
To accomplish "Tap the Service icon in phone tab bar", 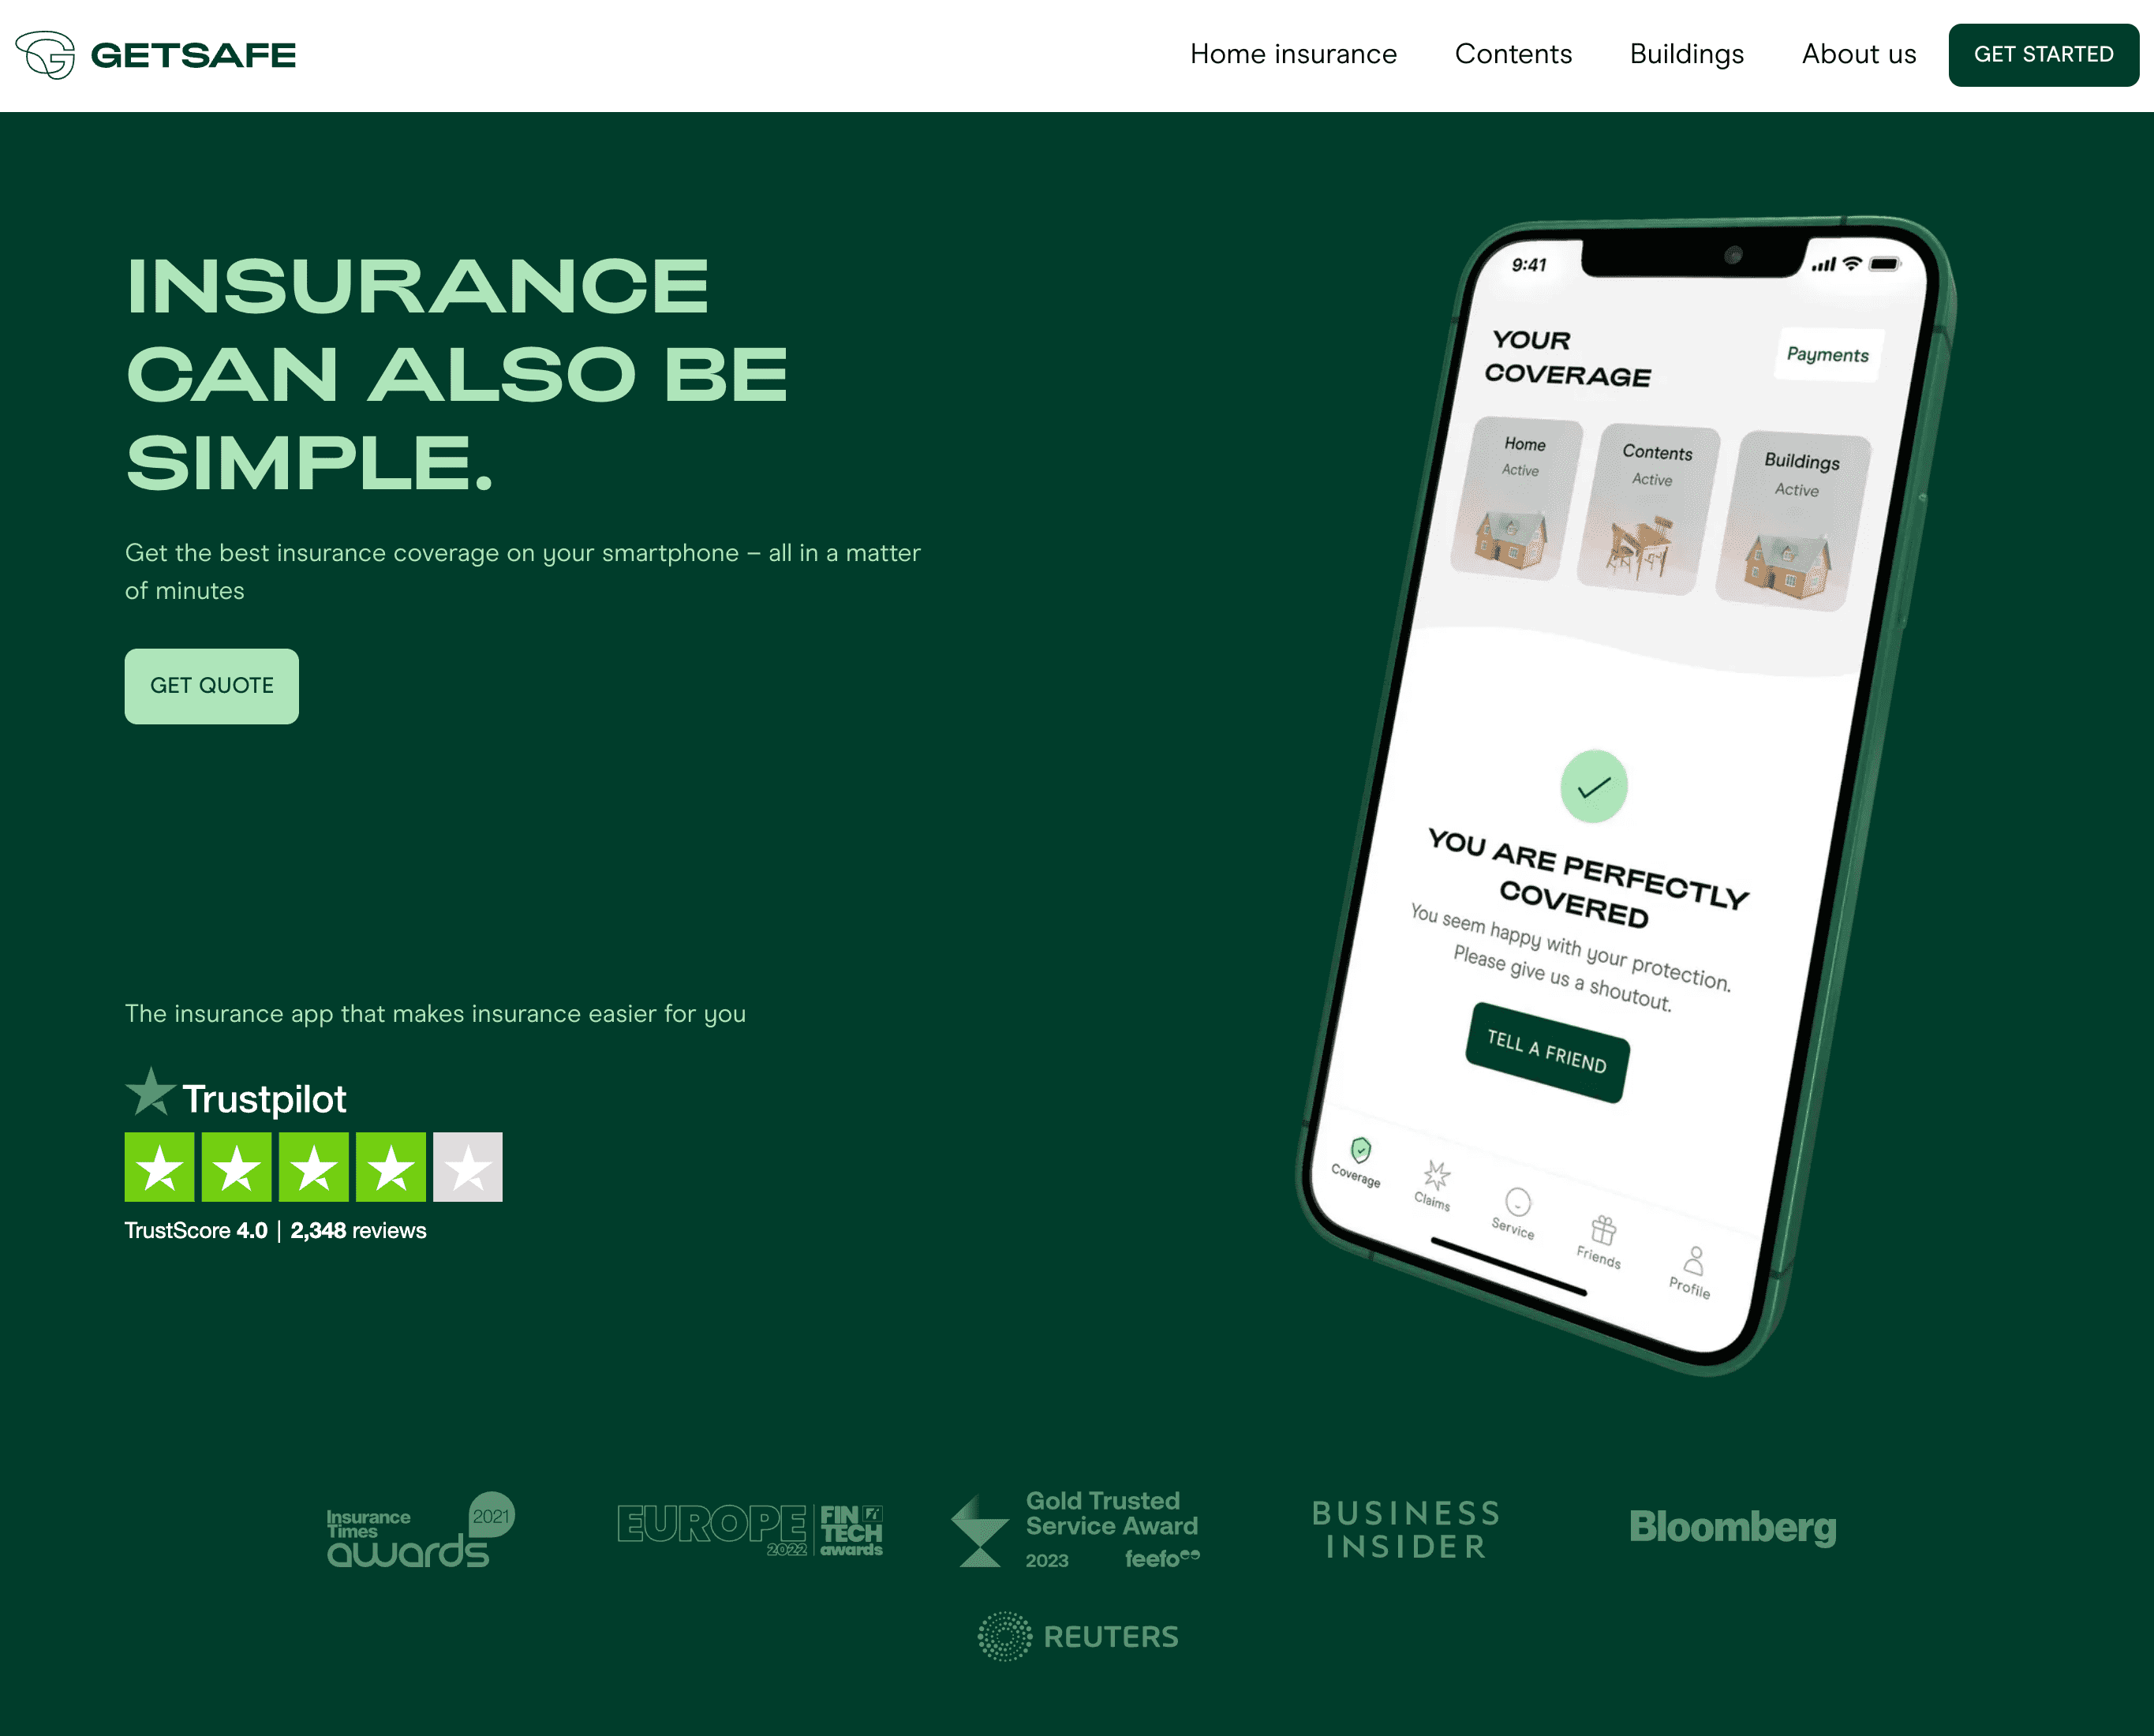I will click(x=1518, y=1201).
